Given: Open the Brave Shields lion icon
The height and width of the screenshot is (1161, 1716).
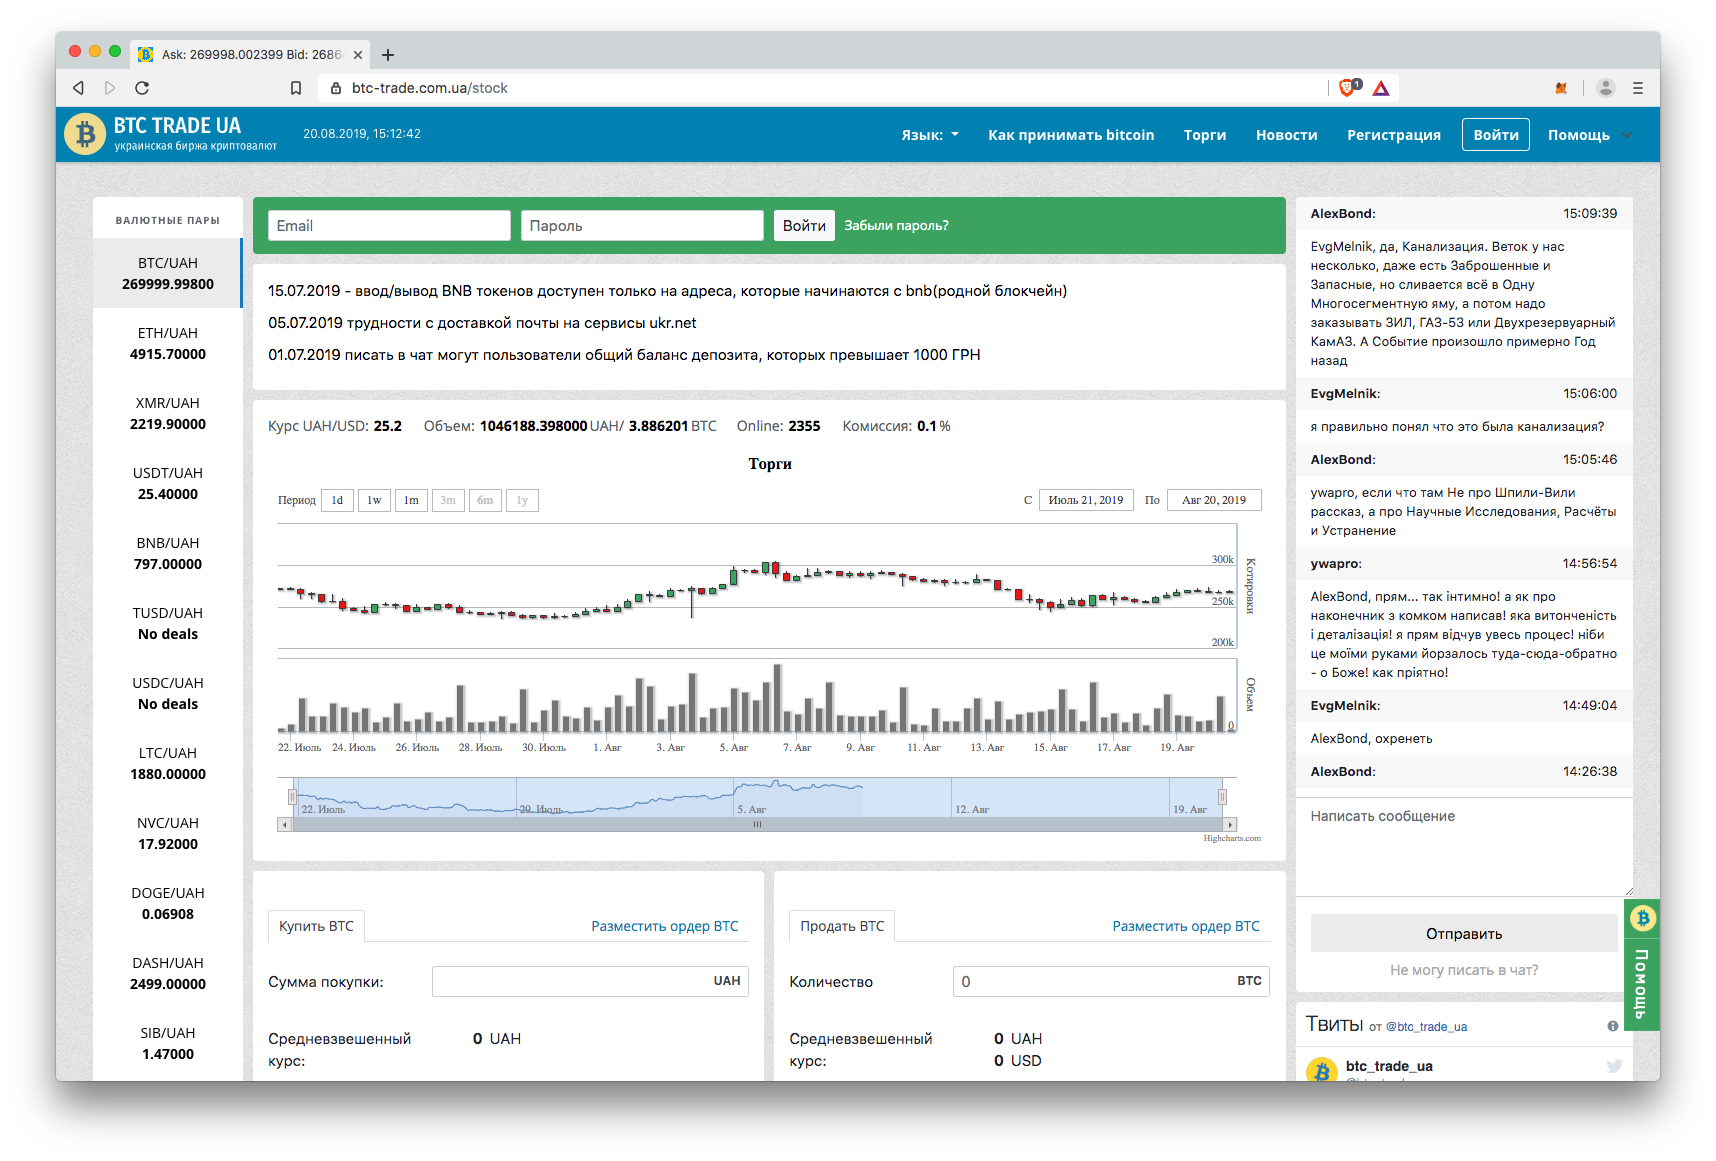Looking at the screenshot, I should point(1349,88).
